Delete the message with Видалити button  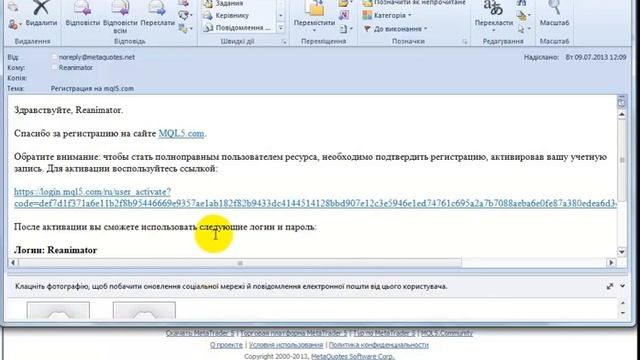tap(41, 14)
